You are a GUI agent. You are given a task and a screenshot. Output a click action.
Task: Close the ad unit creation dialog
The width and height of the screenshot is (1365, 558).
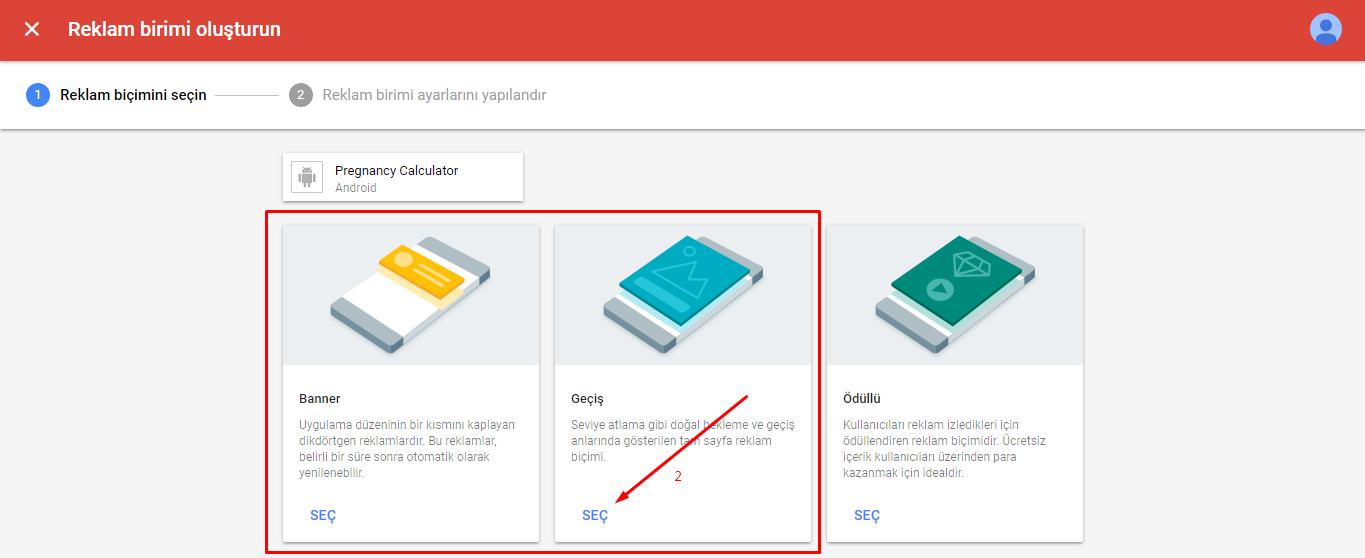tap(32, 29)
